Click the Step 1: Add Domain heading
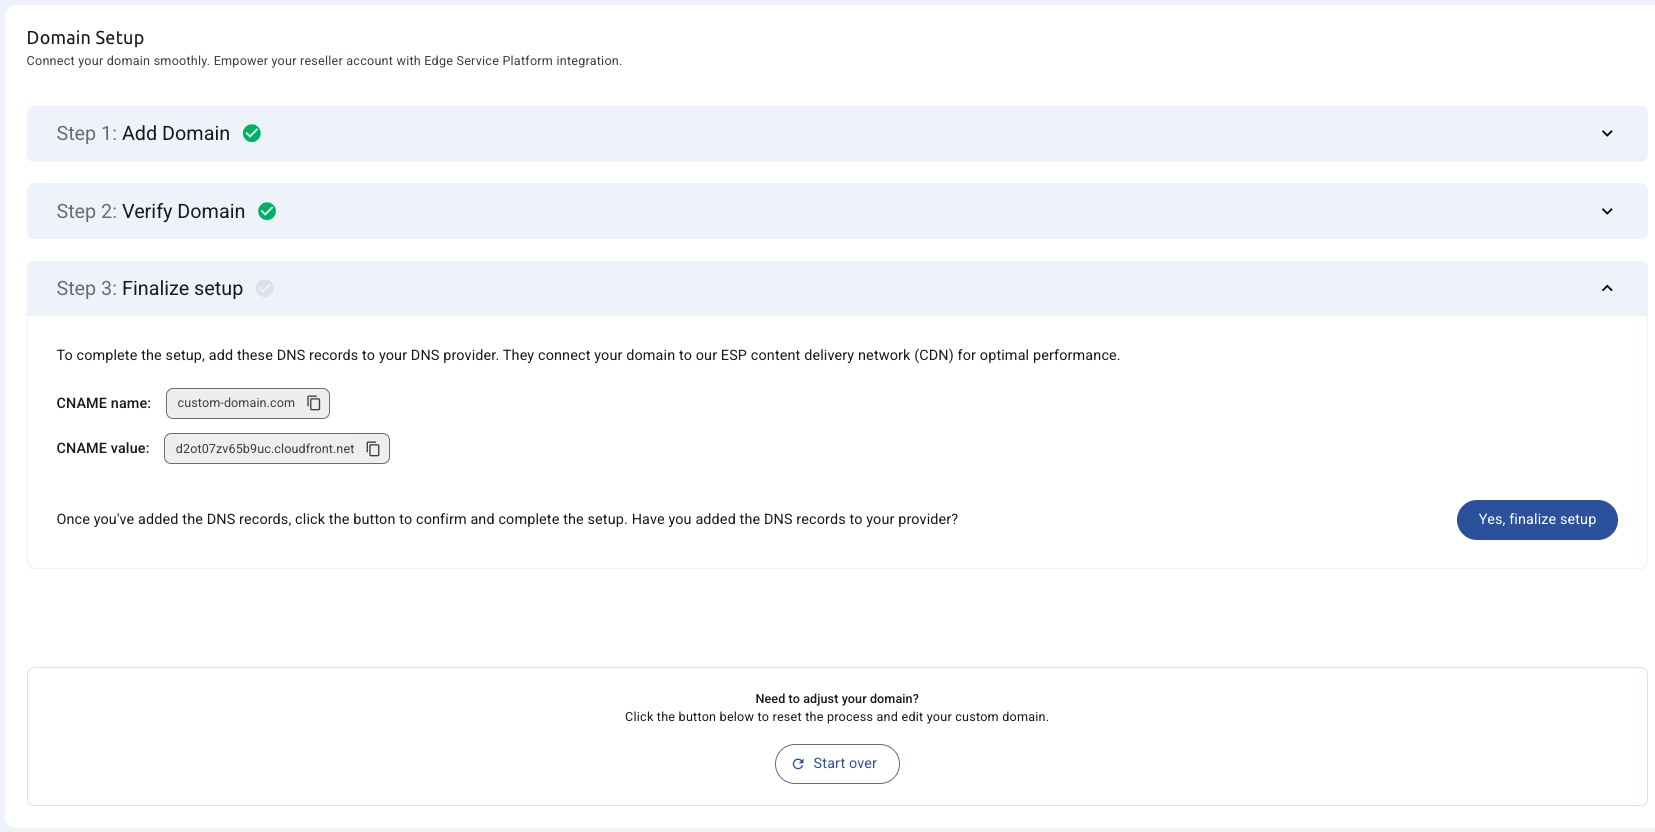1655x832 pixels. (143, 134)
